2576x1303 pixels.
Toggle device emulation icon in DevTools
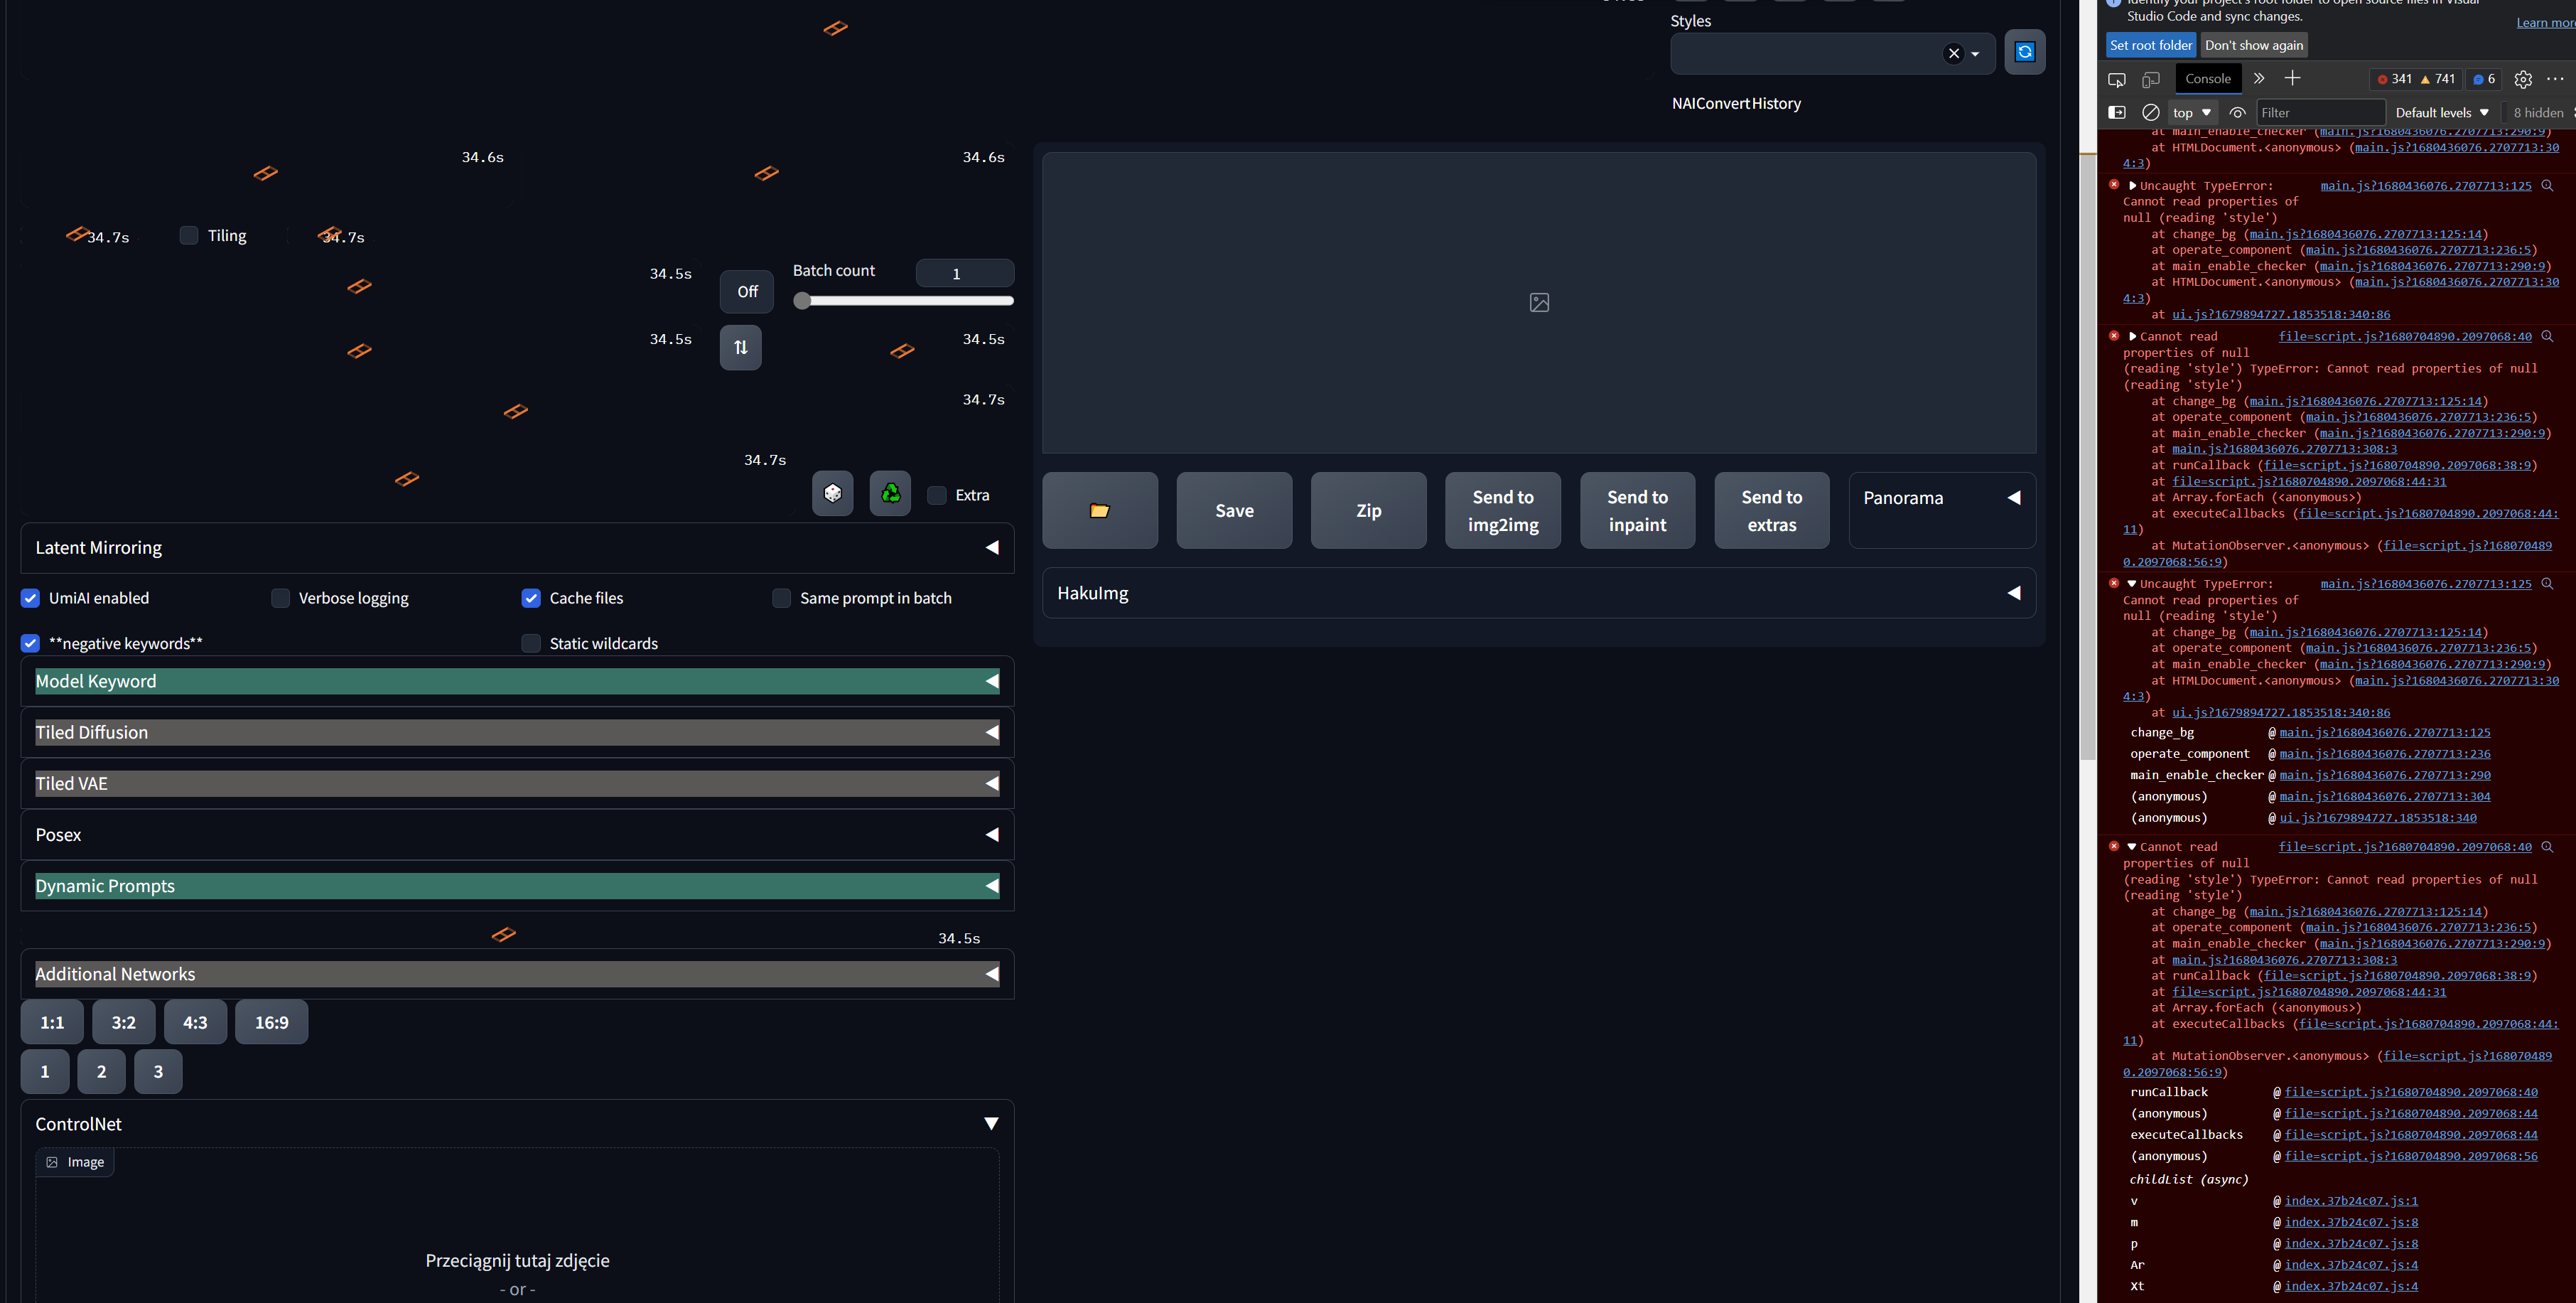(x=2150, y=79)
